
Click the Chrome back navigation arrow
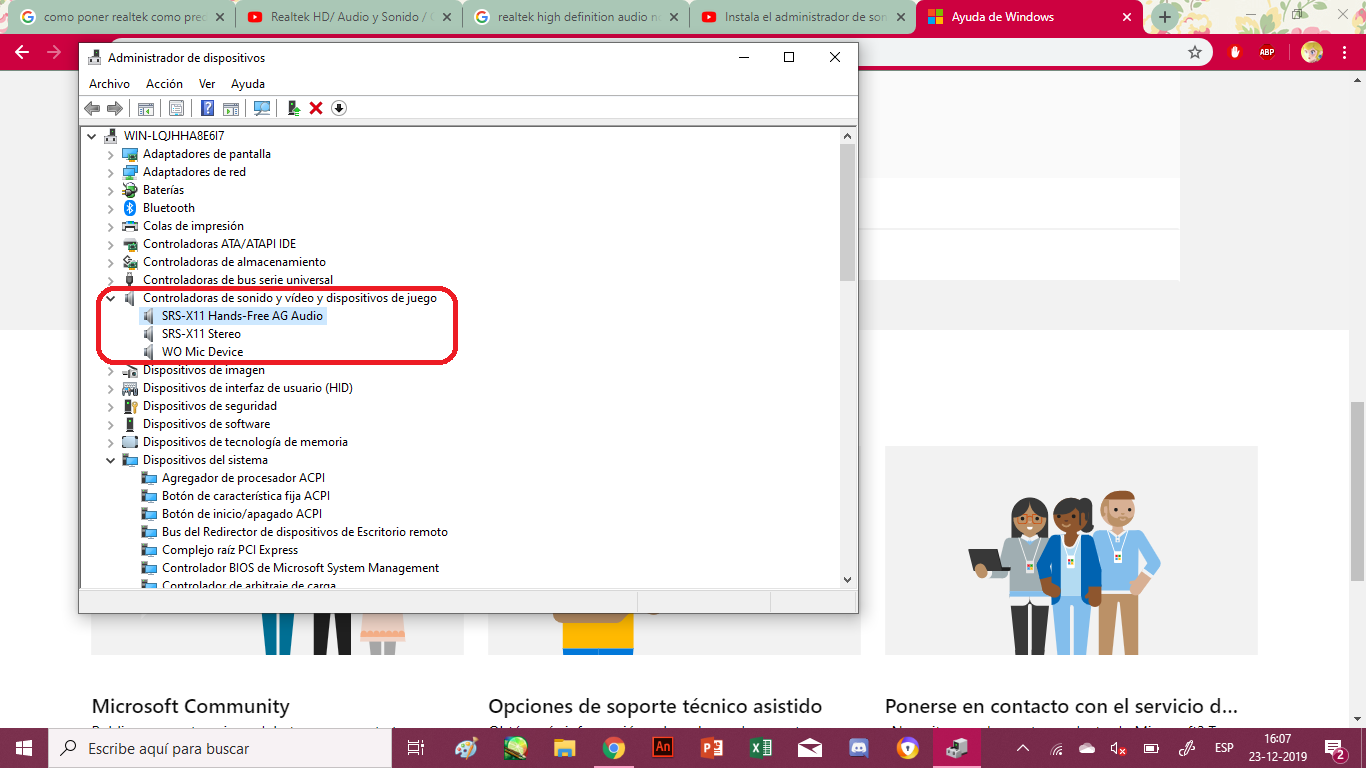(22, 52)
